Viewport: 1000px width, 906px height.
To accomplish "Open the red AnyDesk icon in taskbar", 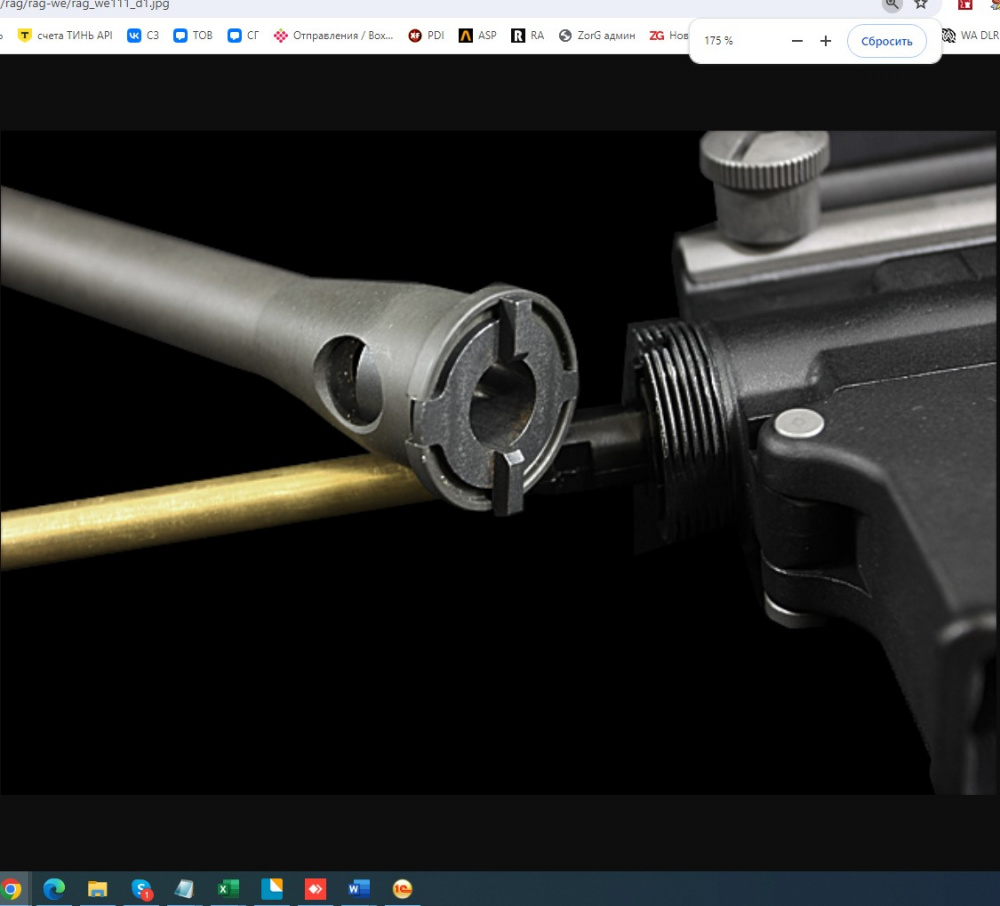I will [315, 888].
